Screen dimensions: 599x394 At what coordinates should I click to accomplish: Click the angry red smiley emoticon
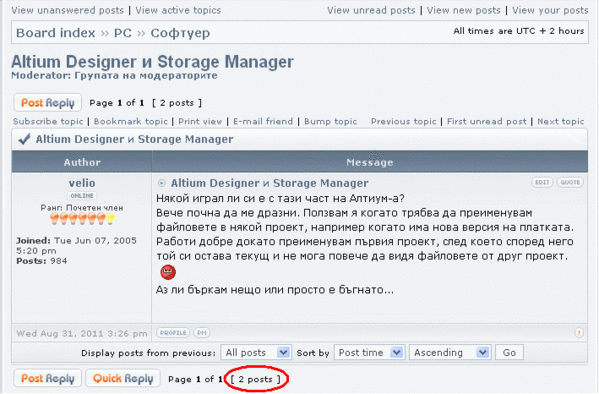168,272
